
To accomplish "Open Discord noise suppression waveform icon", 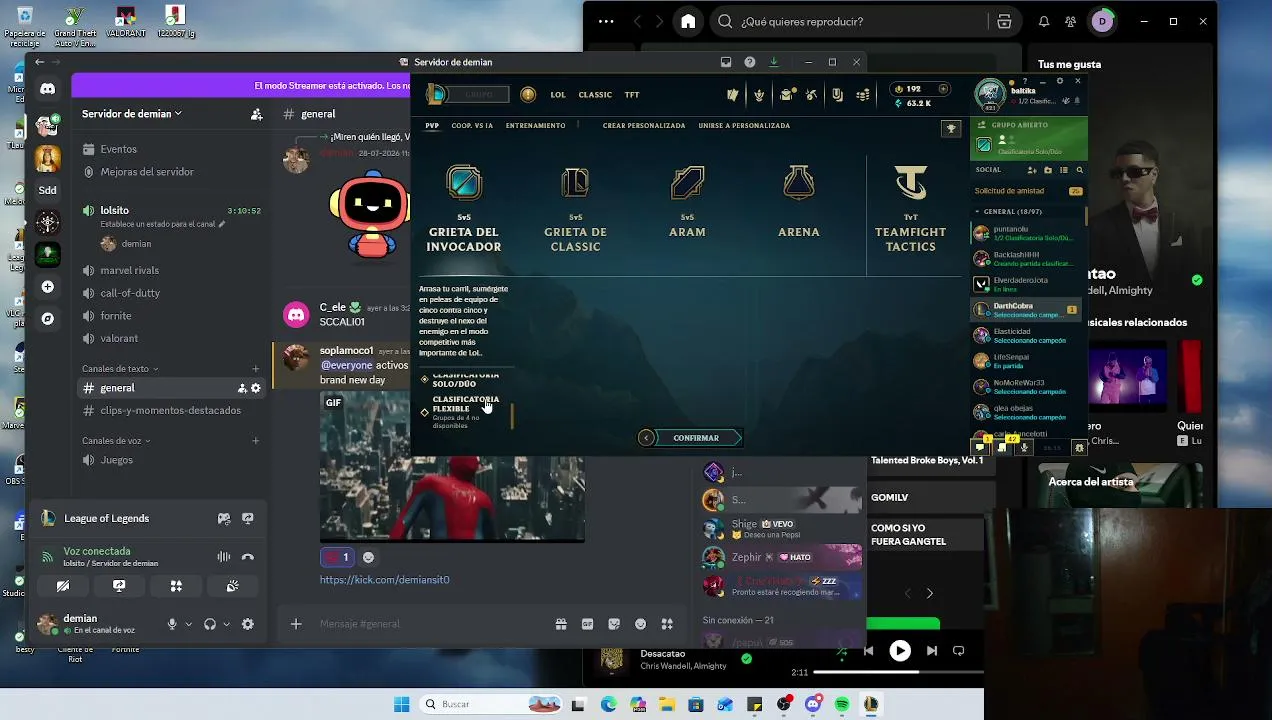I will pos(224,557).
